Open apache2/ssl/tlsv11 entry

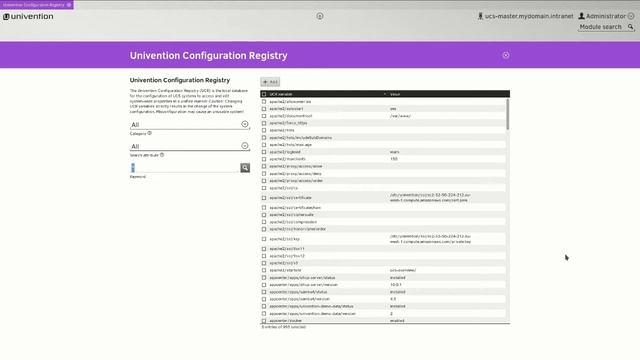click(287, 249)
